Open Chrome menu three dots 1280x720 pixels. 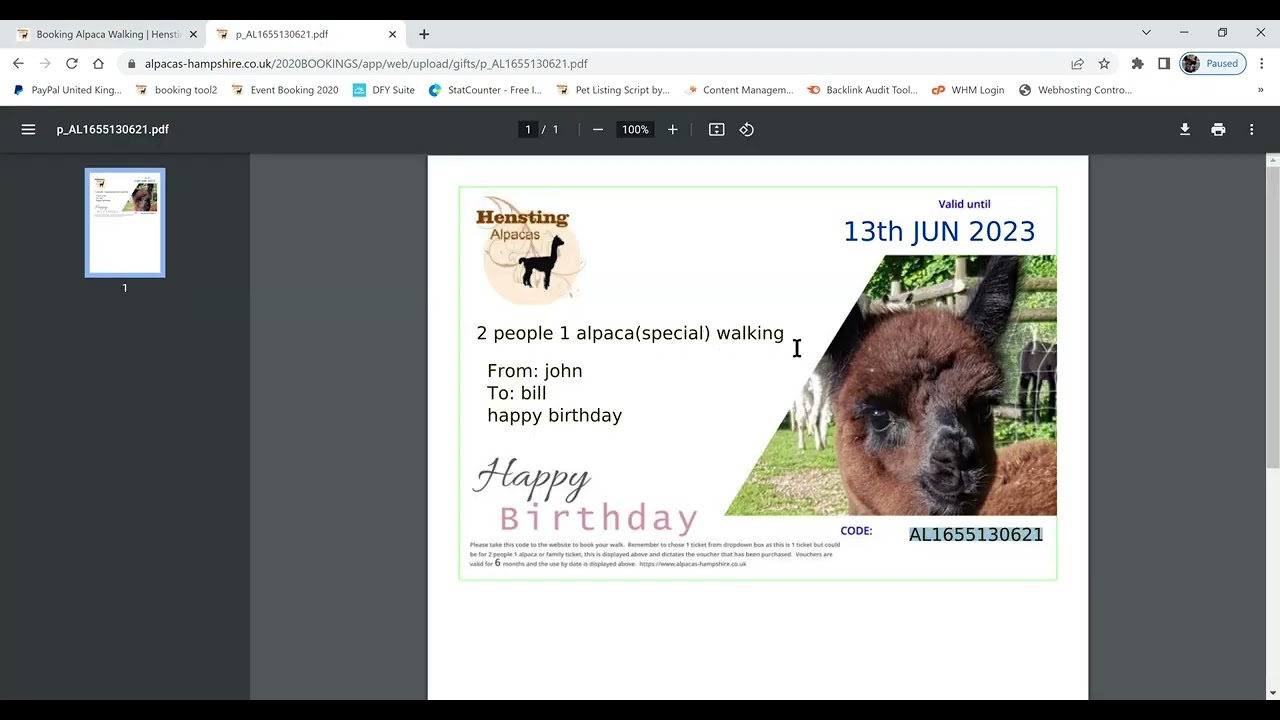click(1262, 63)
